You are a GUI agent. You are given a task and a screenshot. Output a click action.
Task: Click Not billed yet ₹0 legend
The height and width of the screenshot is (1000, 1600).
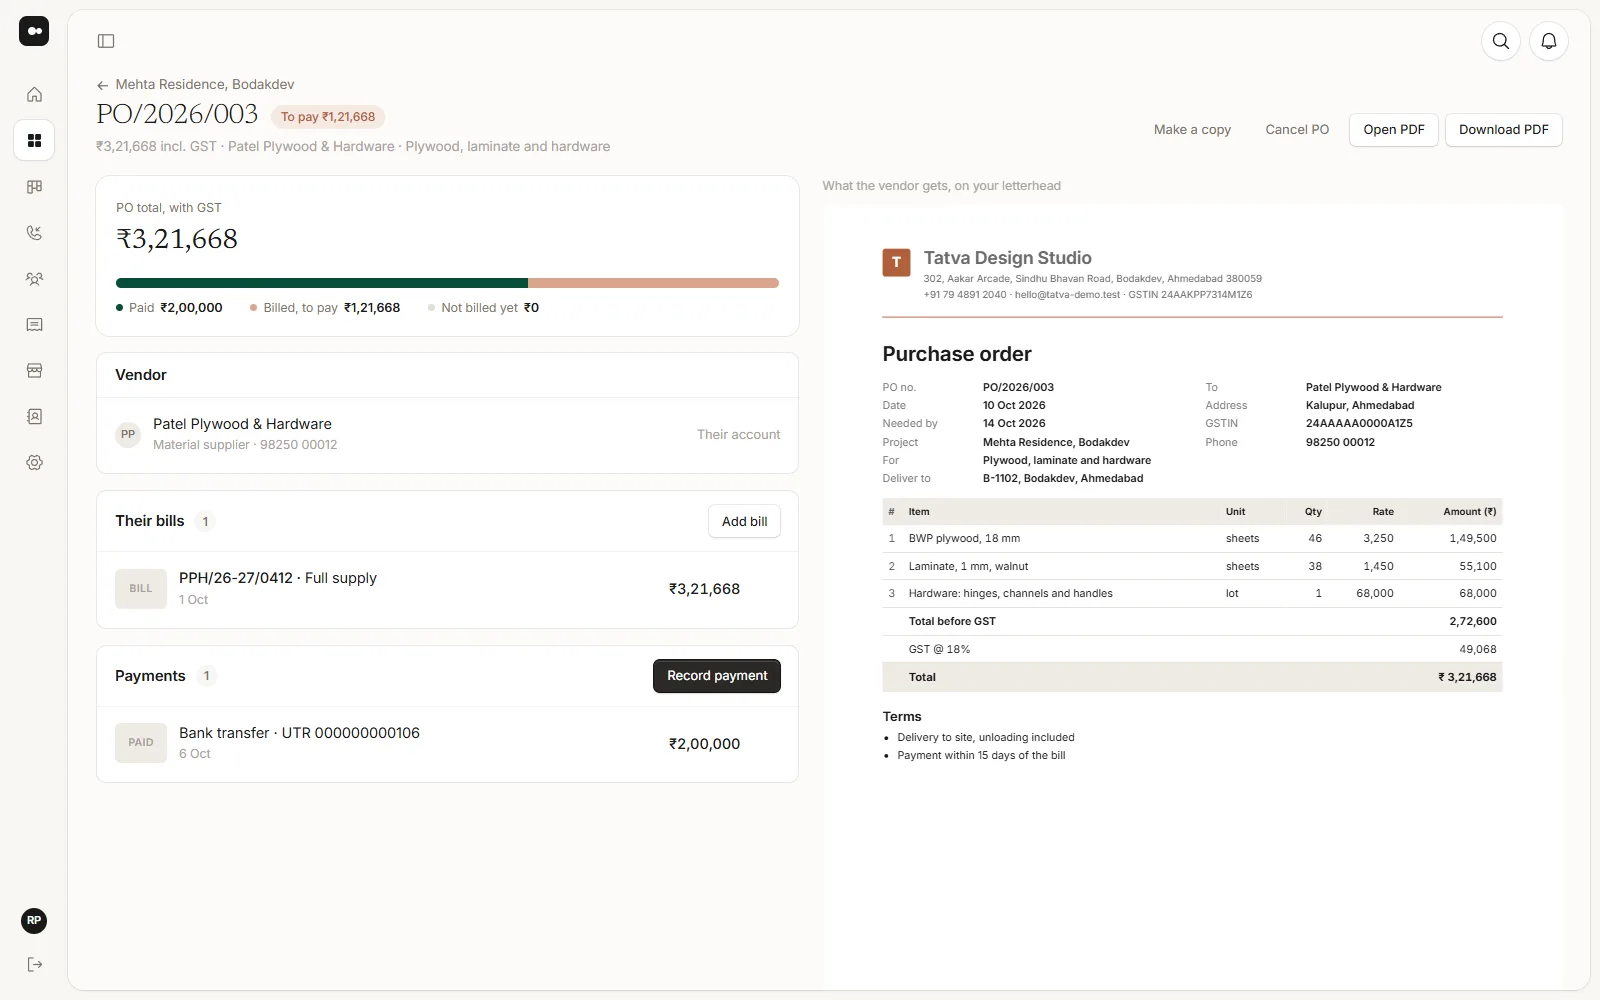point(483,308)
